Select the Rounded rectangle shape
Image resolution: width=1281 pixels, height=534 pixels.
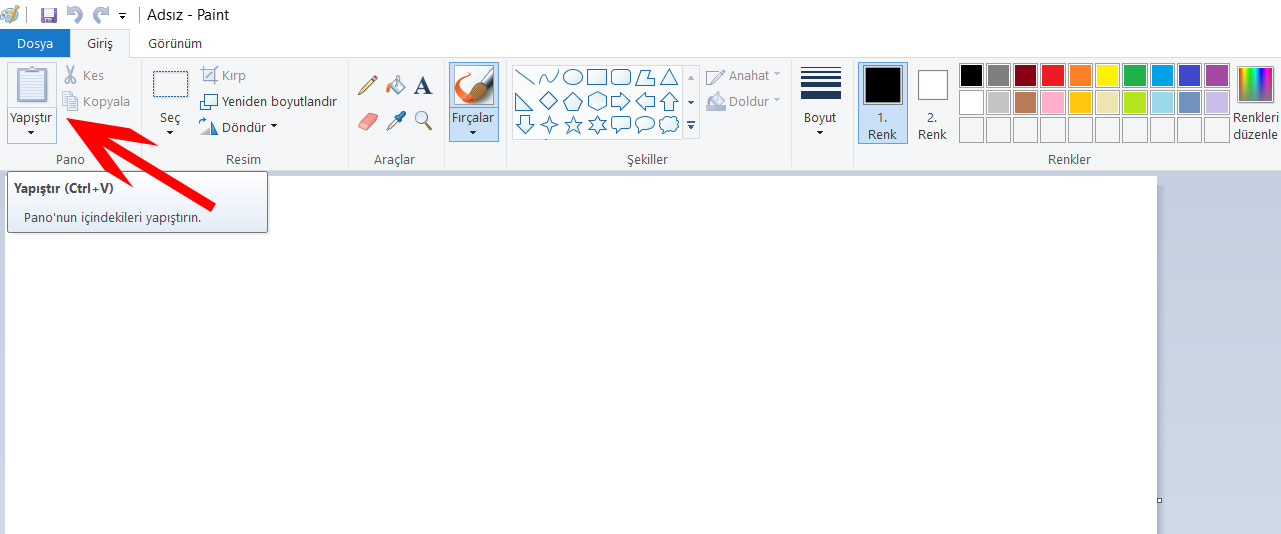[621, 77]
